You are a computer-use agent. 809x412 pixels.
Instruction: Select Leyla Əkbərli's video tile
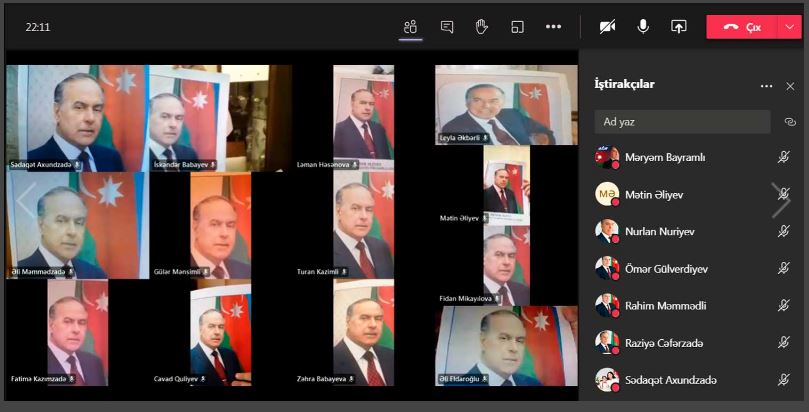pyautogui.click(x=506, y=105)
